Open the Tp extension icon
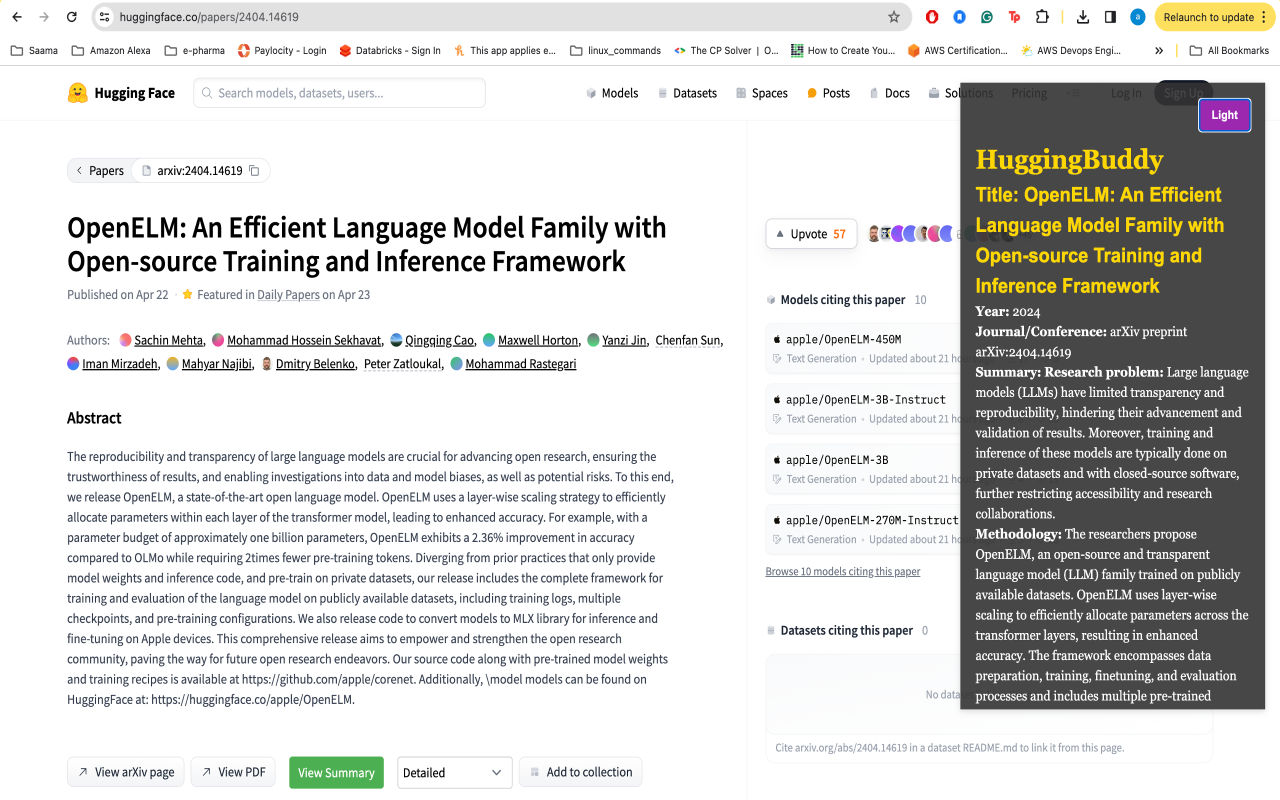The width and height of the screenshot is (1280, 800). (1014, 17)
